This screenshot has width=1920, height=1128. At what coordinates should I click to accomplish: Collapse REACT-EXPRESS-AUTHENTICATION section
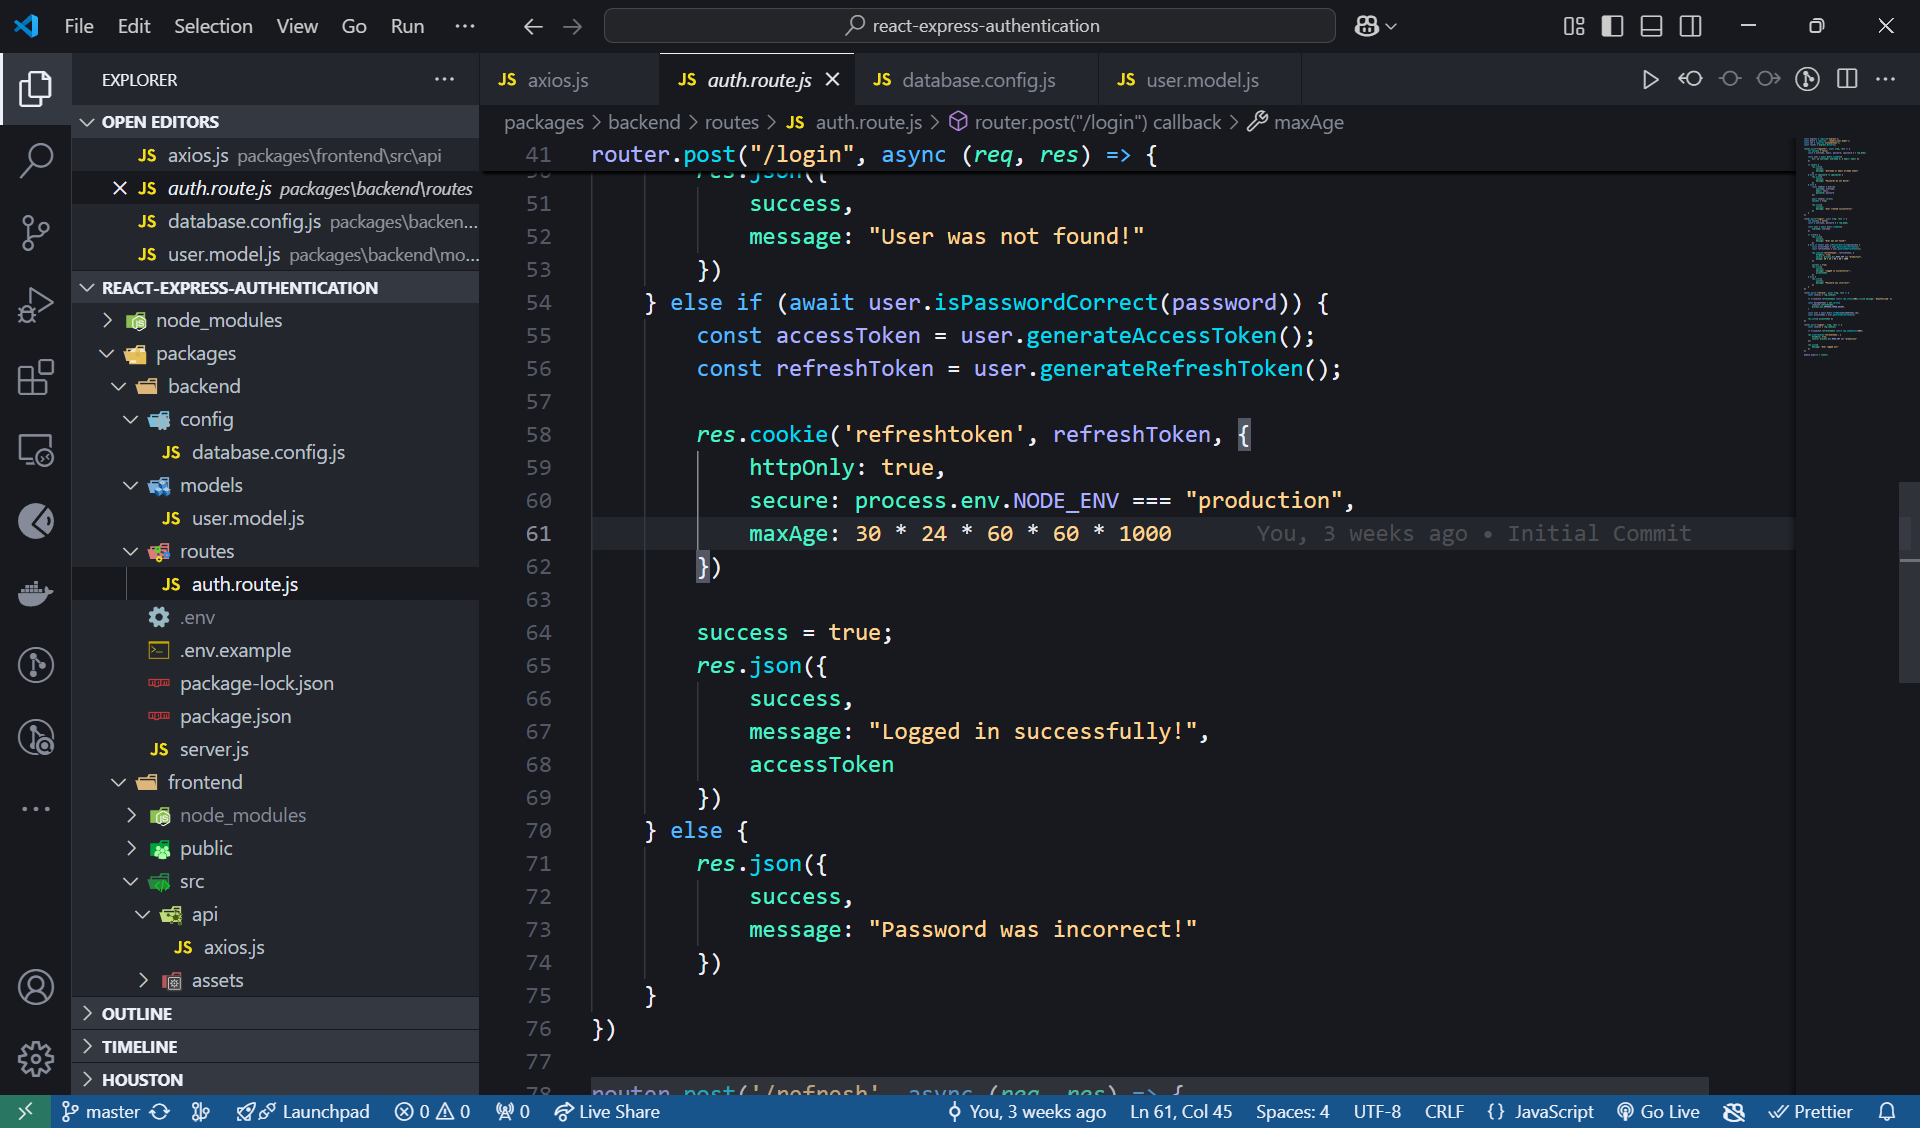275,288
